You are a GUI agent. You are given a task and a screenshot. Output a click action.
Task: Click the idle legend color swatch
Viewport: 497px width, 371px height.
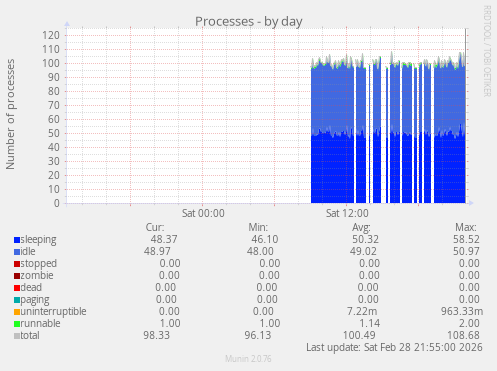click(17, 252)
